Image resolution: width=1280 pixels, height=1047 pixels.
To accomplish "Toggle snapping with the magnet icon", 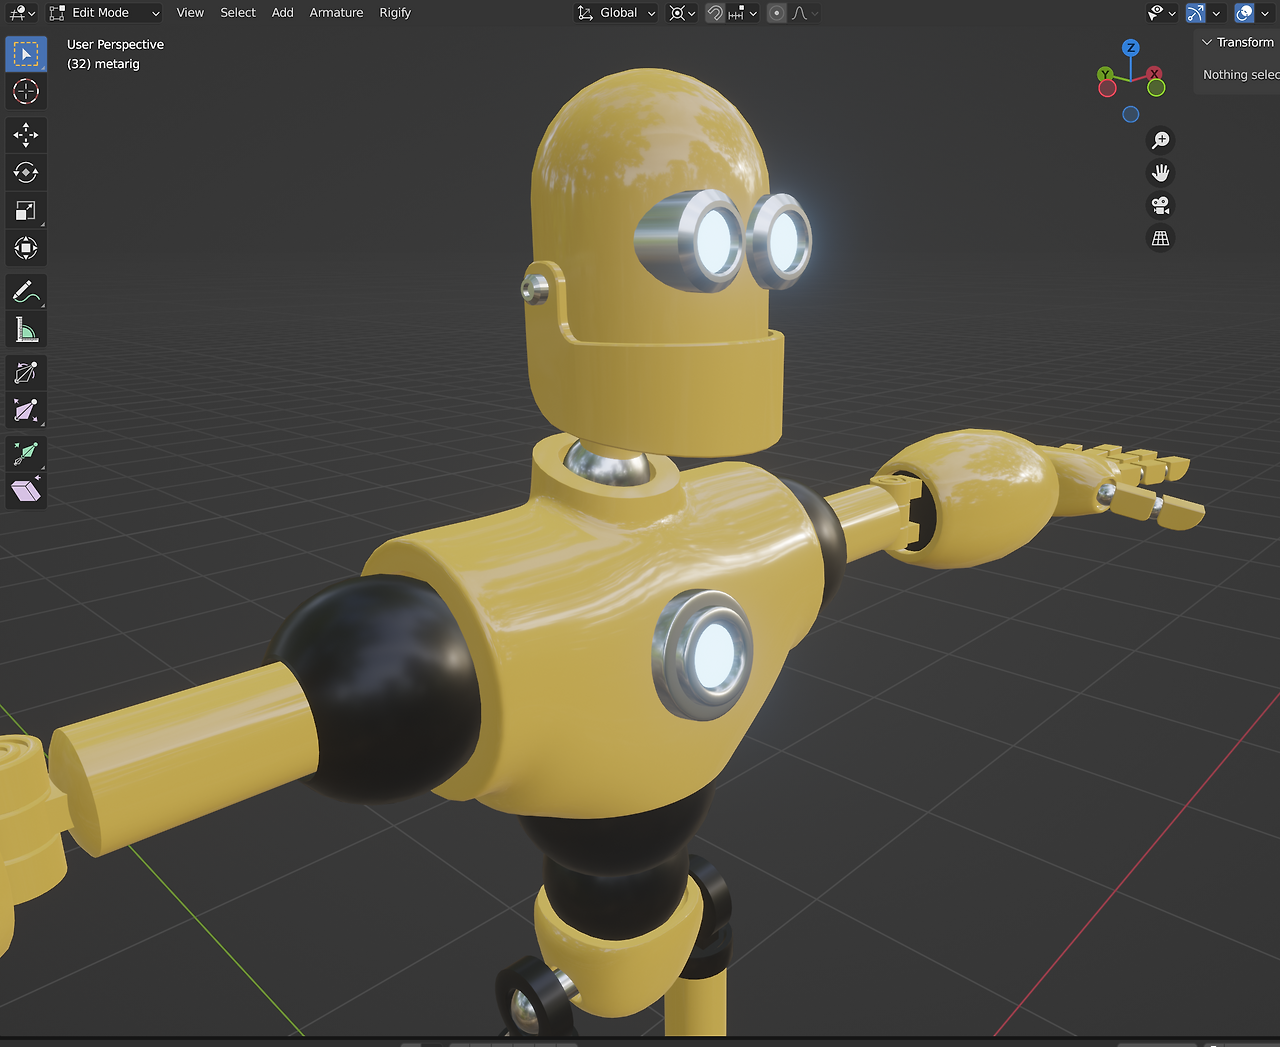I will point(715,13).
